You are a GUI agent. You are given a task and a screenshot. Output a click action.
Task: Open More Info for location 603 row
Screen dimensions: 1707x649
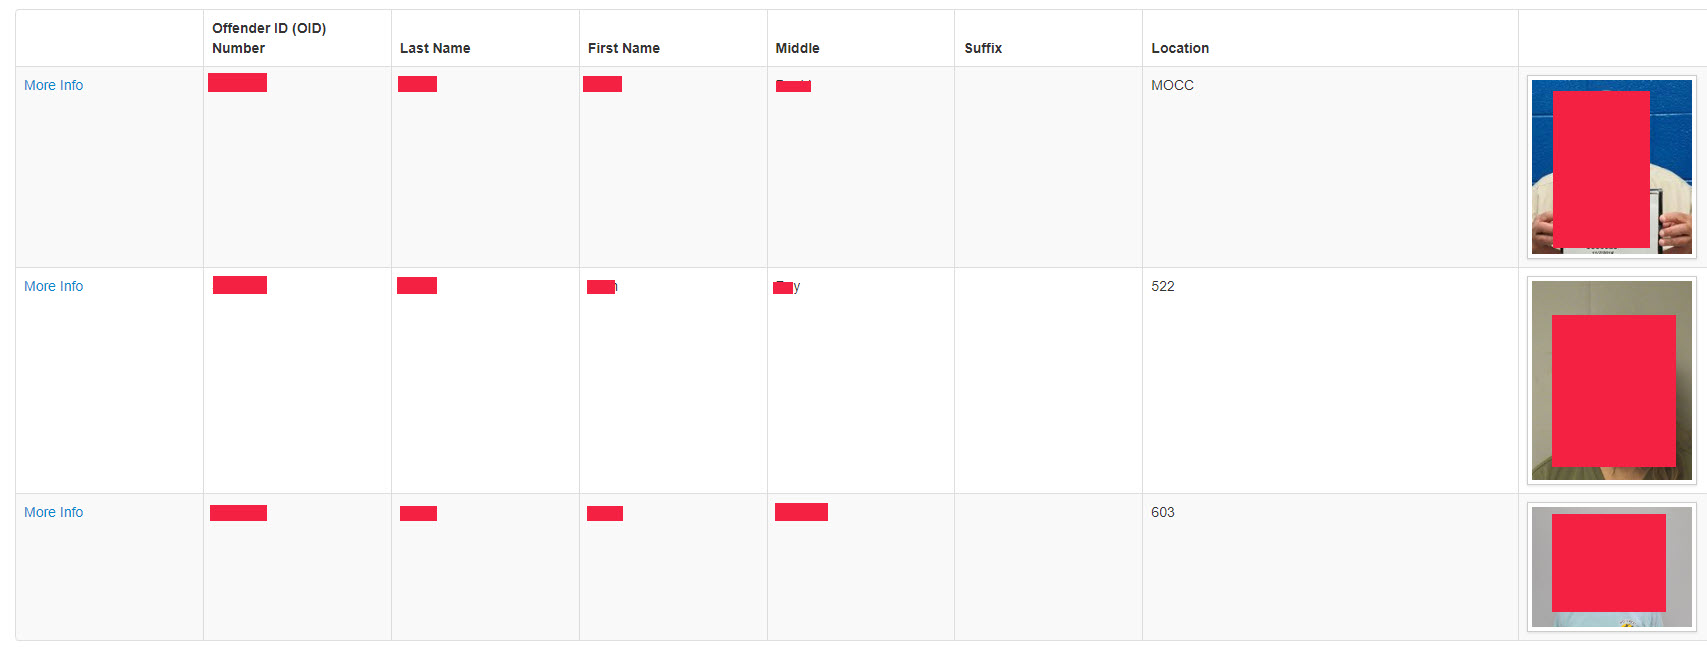coord(54,513)
